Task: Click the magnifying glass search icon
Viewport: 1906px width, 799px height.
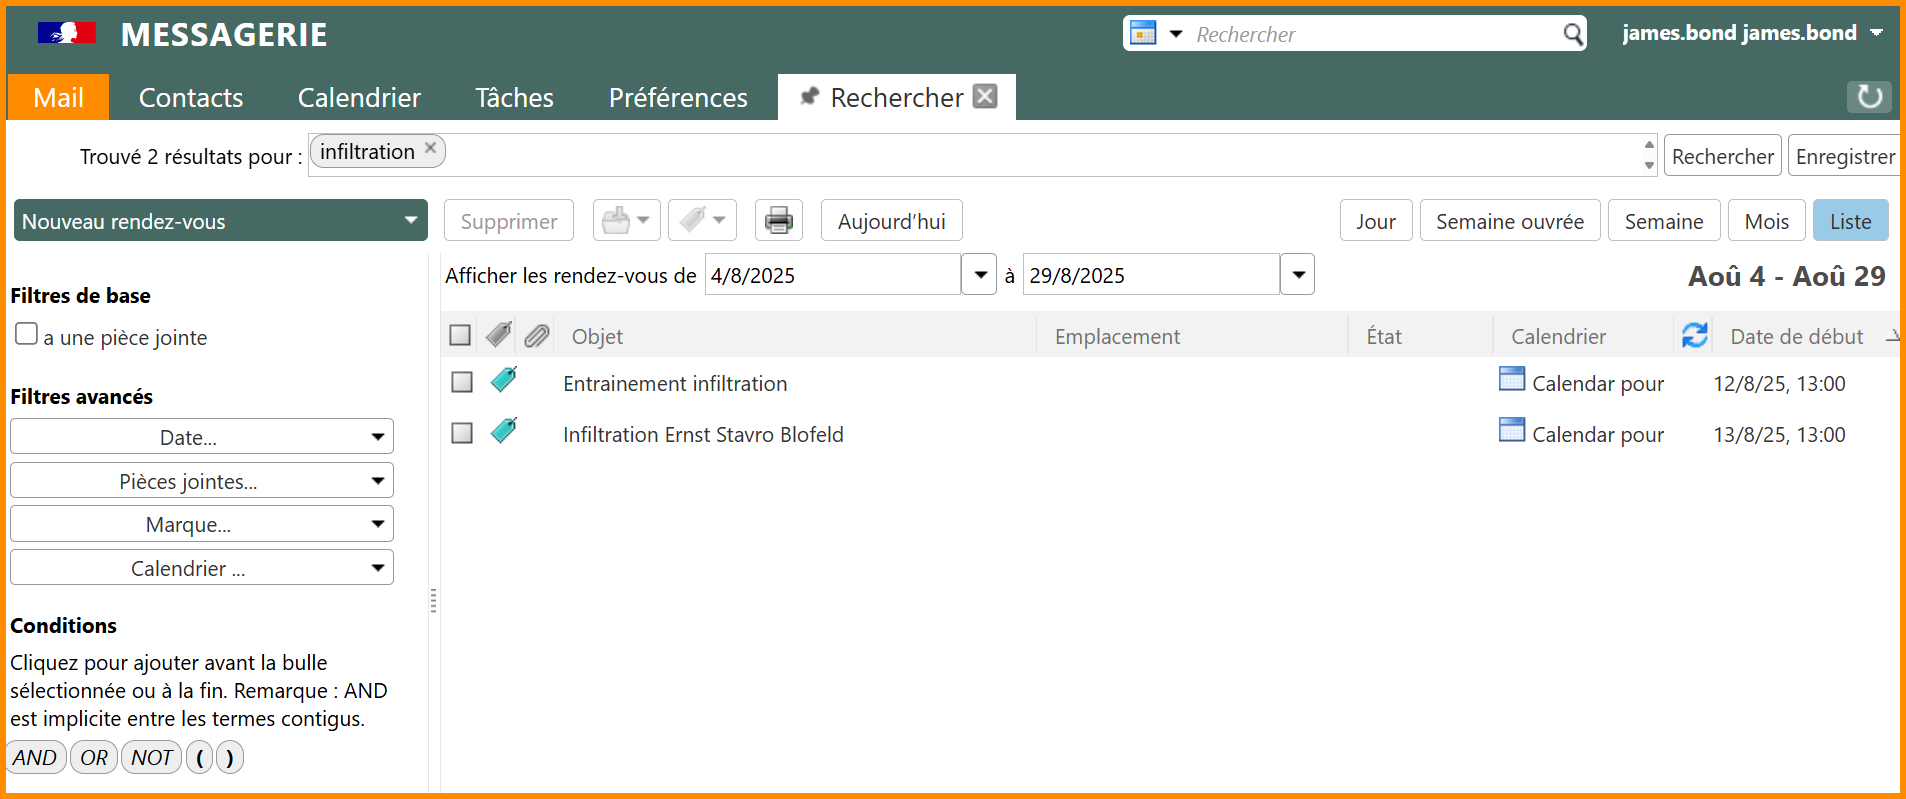Action: [1572, 34]
